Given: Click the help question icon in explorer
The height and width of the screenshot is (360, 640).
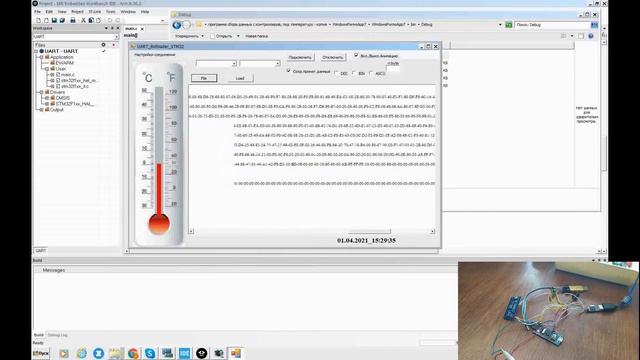Looking at the screenshot, I should [591, 36].
